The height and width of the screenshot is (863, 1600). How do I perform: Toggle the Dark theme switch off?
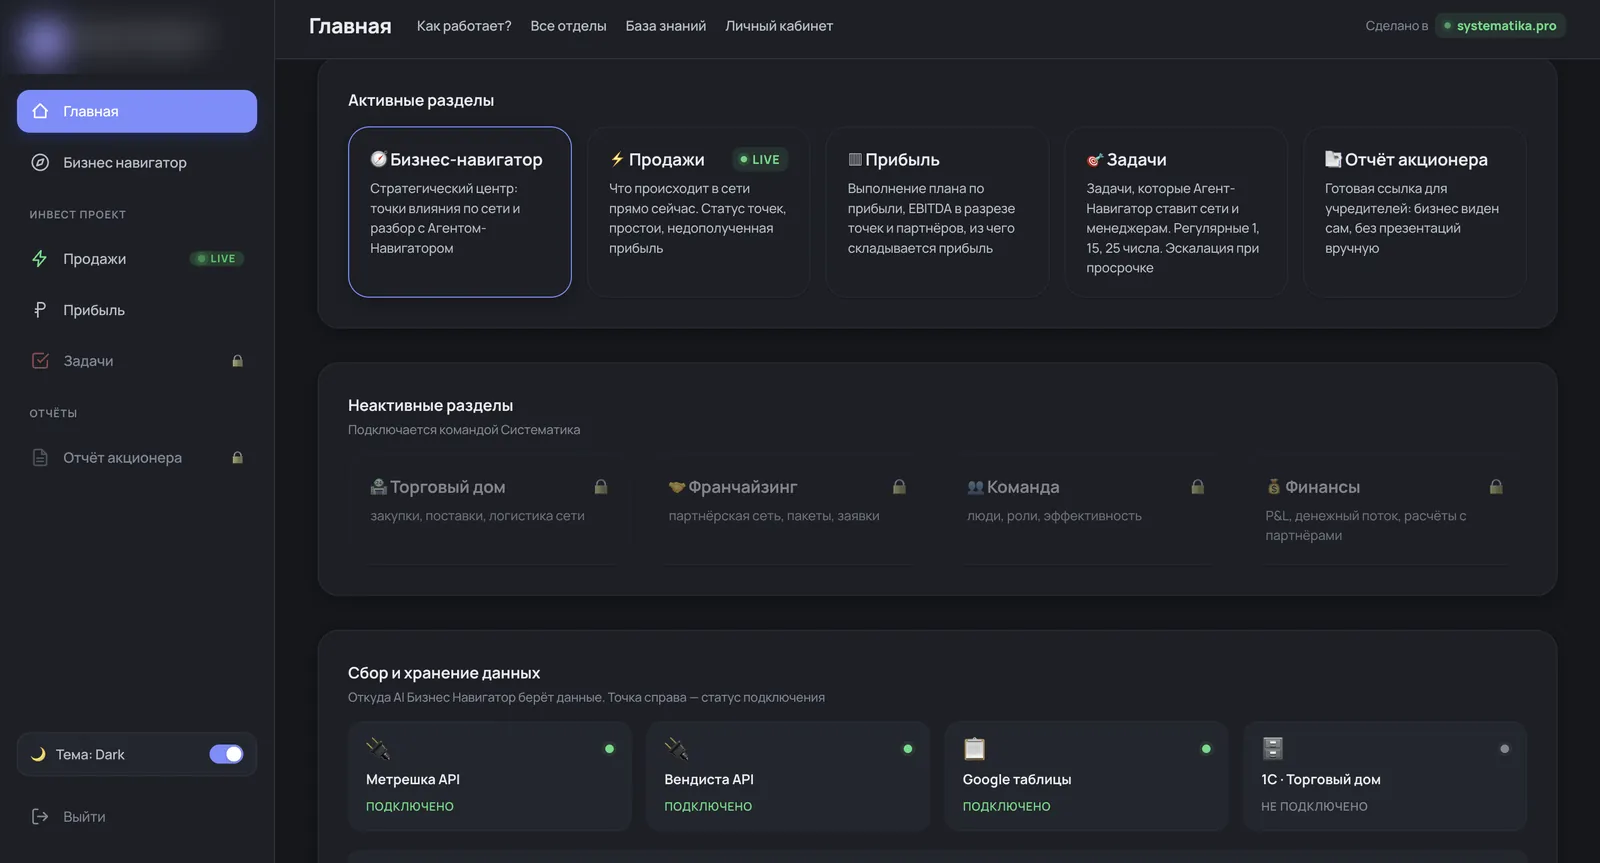coord(226,754)
